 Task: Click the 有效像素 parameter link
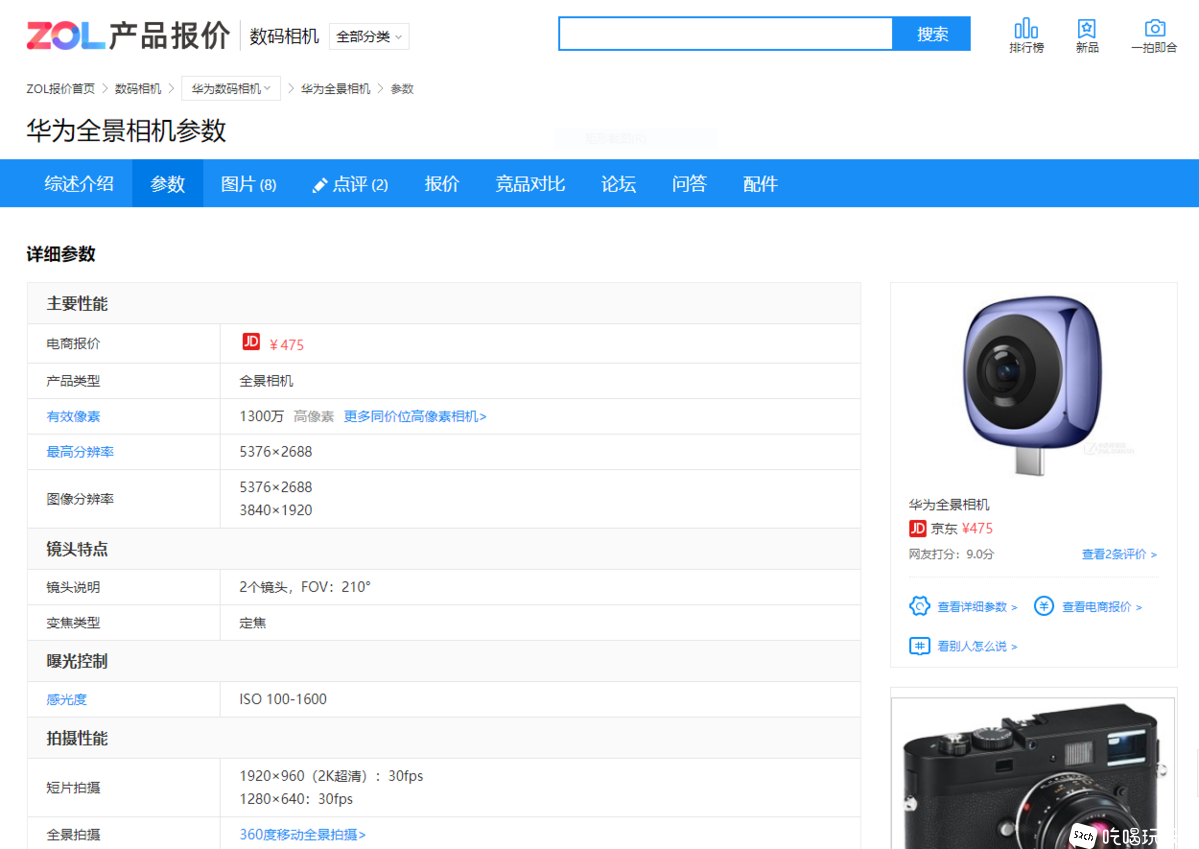(x=73, y=417)
